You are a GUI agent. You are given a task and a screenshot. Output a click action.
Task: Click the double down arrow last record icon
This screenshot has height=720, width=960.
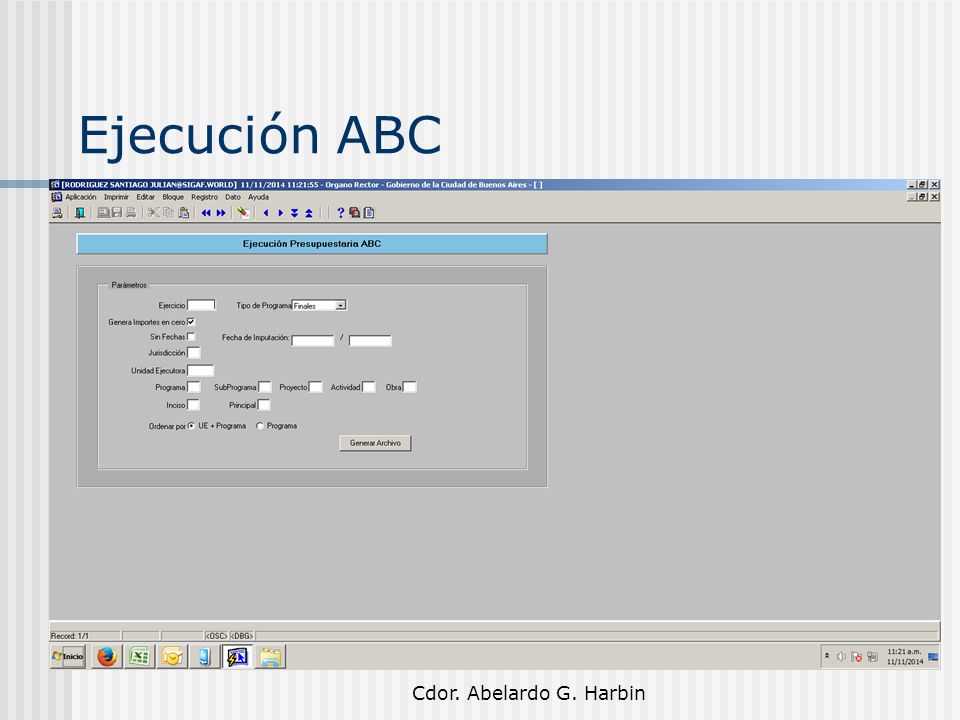tap(294, 212)
